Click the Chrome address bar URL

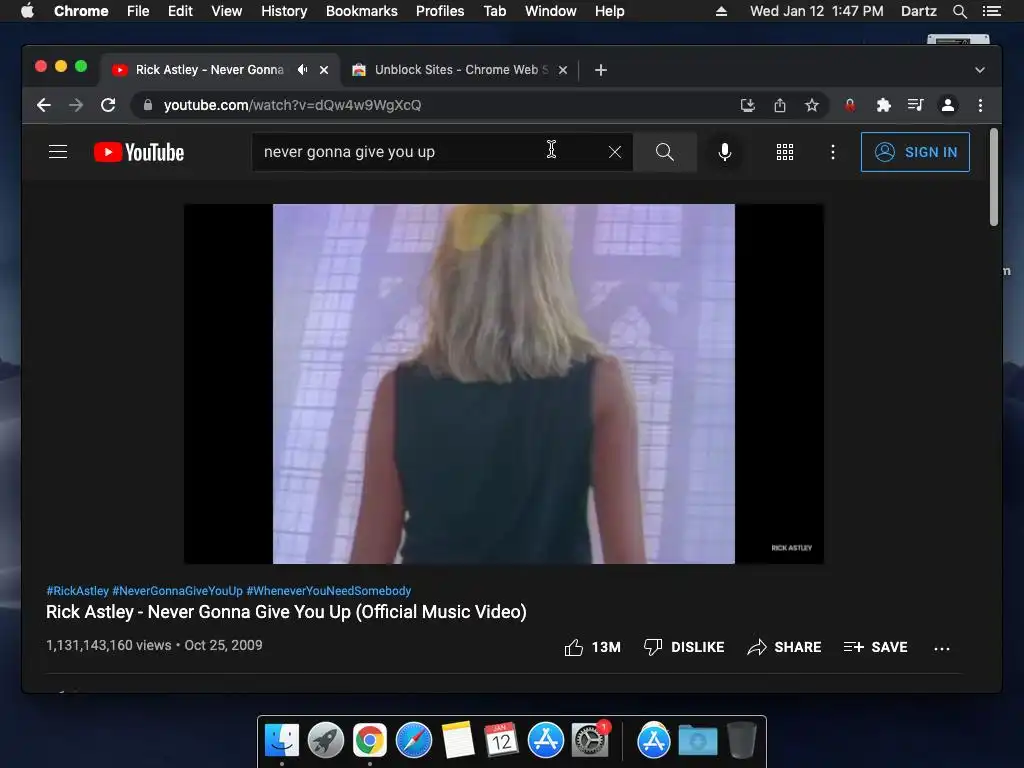[x=292, y=105]
